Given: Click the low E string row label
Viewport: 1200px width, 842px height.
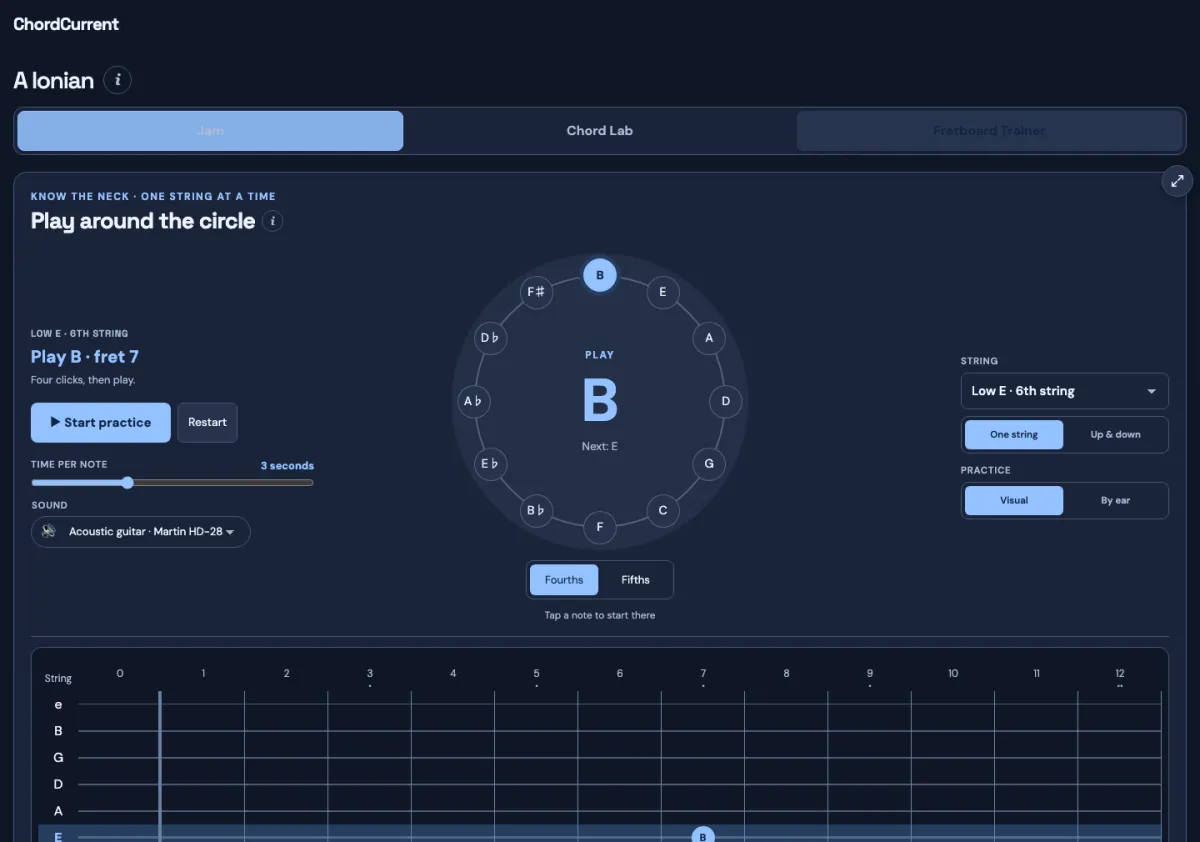Looking at the screenshot, I should pos(58,836).
